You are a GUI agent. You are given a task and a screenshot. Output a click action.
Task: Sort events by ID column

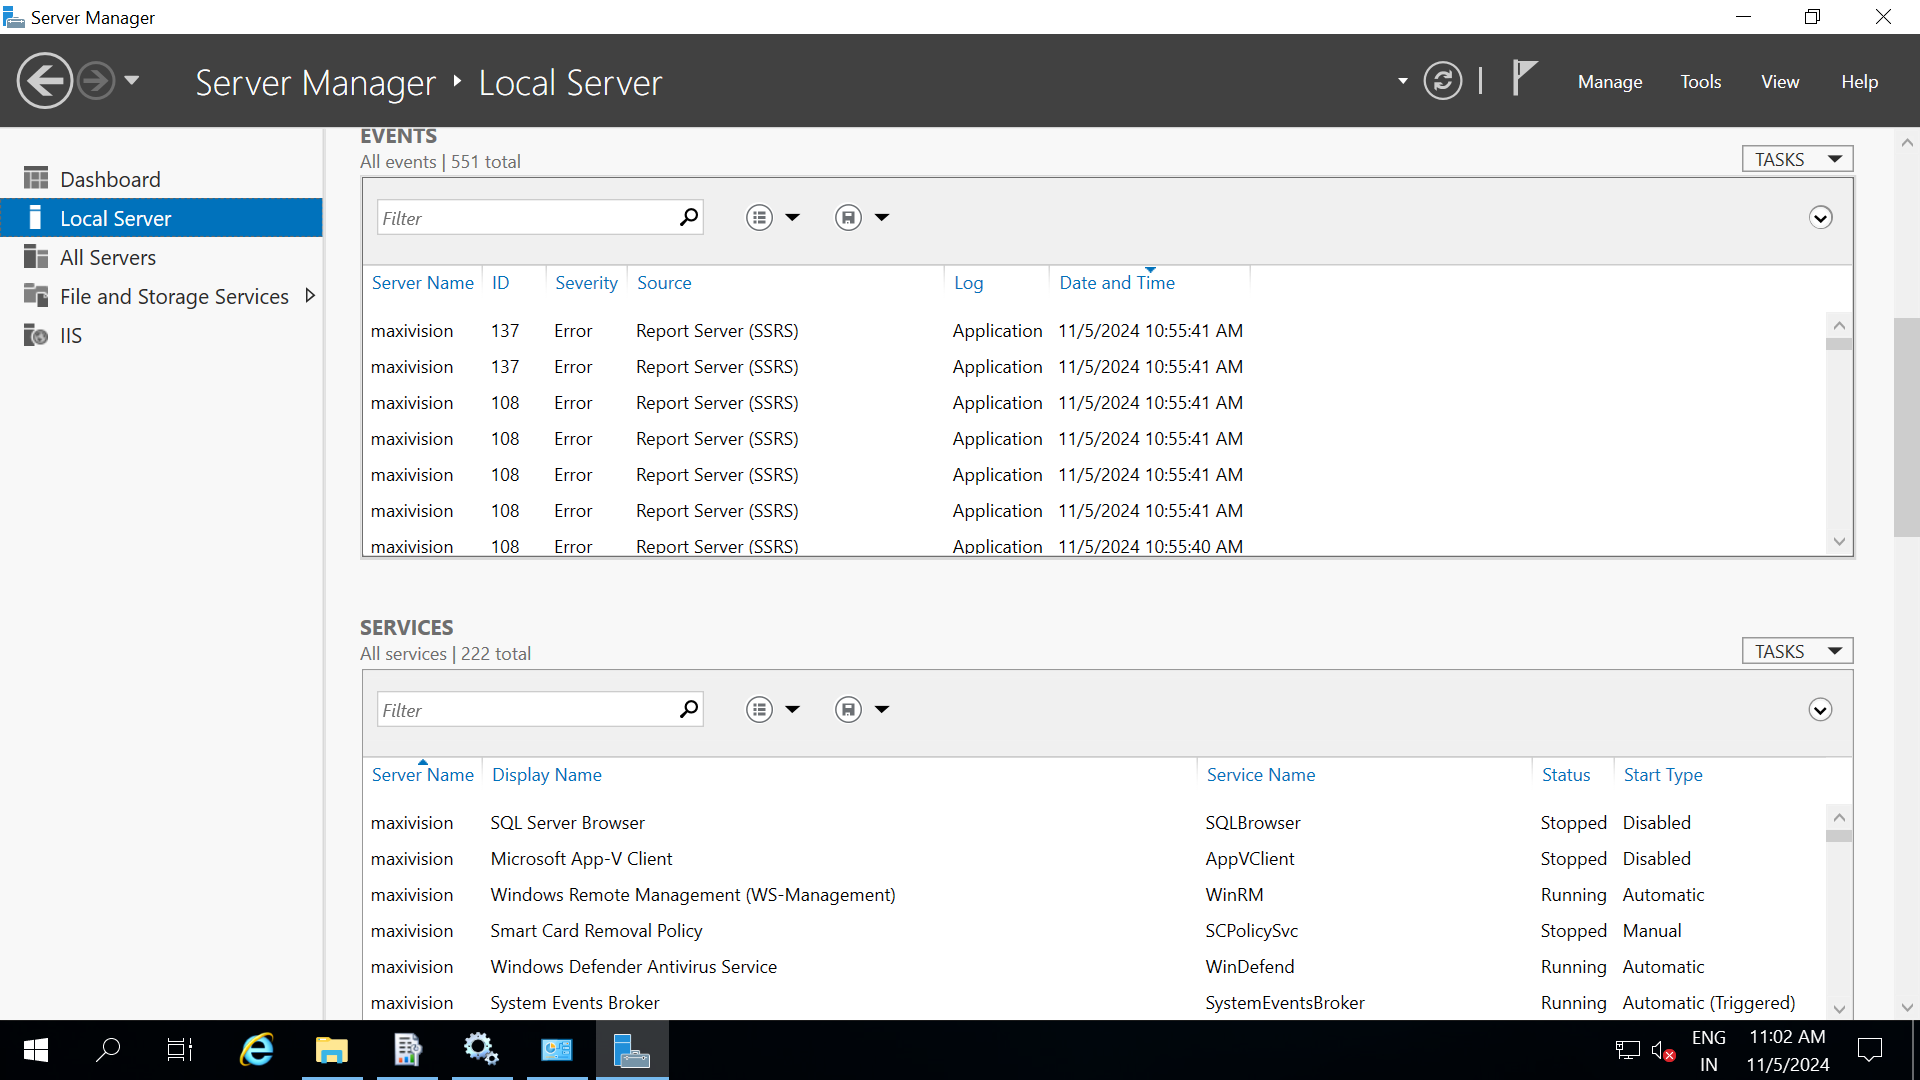(x=500, y=283)
